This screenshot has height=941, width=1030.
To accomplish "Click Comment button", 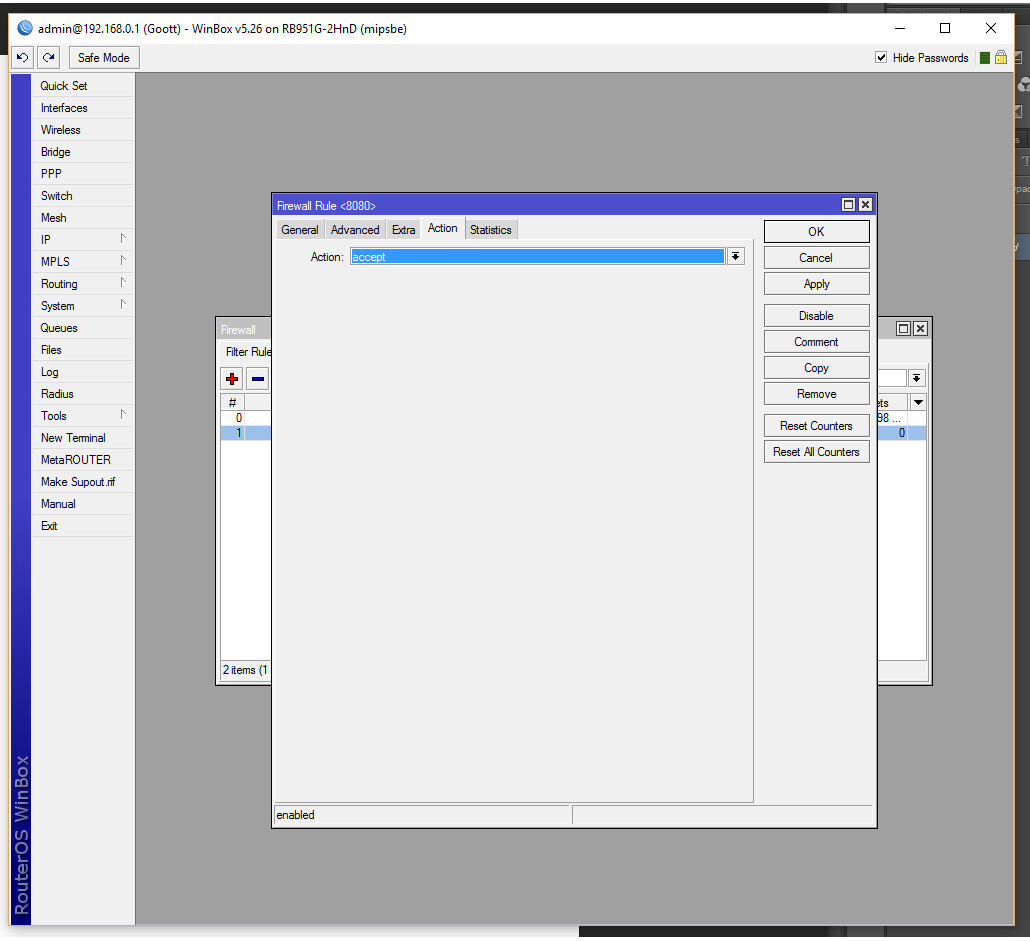I will pyautogui.click(x=817, y=342).
